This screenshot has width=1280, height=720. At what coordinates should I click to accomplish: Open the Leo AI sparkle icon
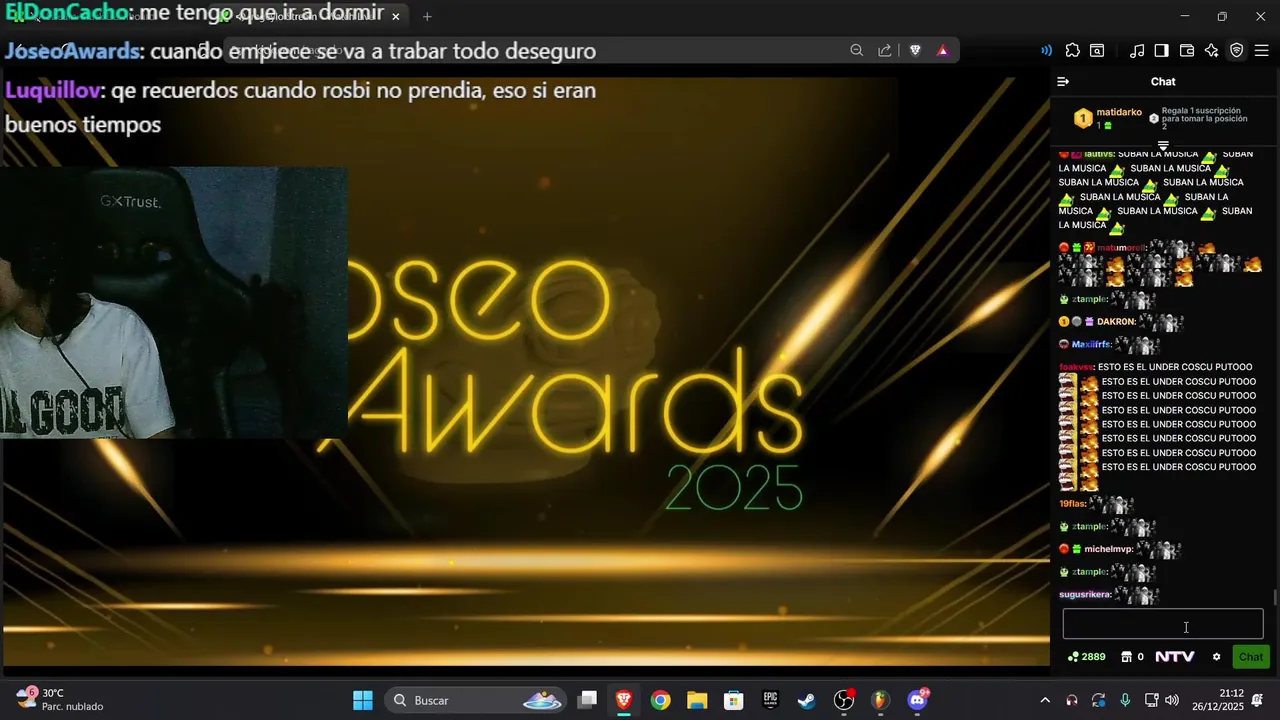1212,50
